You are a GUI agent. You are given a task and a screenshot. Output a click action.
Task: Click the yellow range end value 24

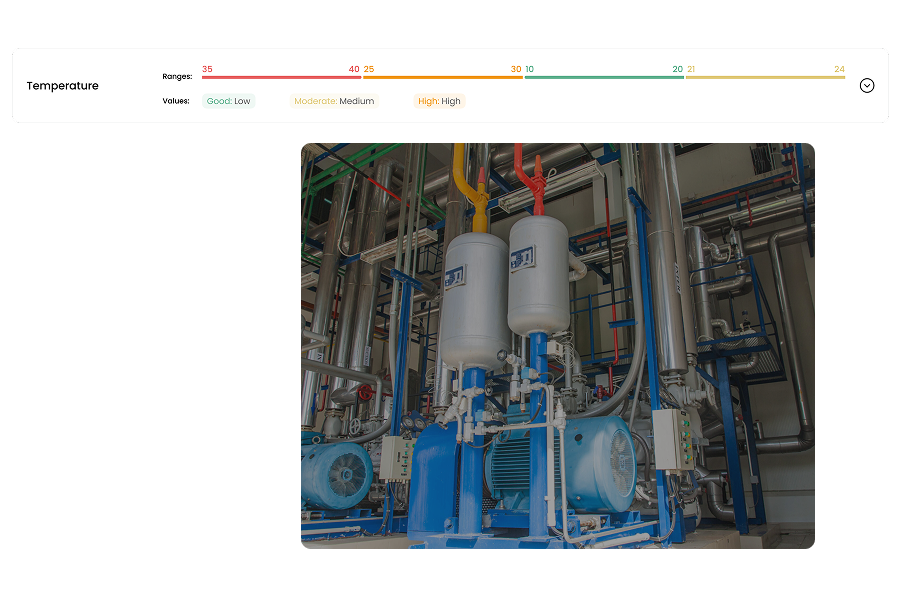(x=839, y=69)
